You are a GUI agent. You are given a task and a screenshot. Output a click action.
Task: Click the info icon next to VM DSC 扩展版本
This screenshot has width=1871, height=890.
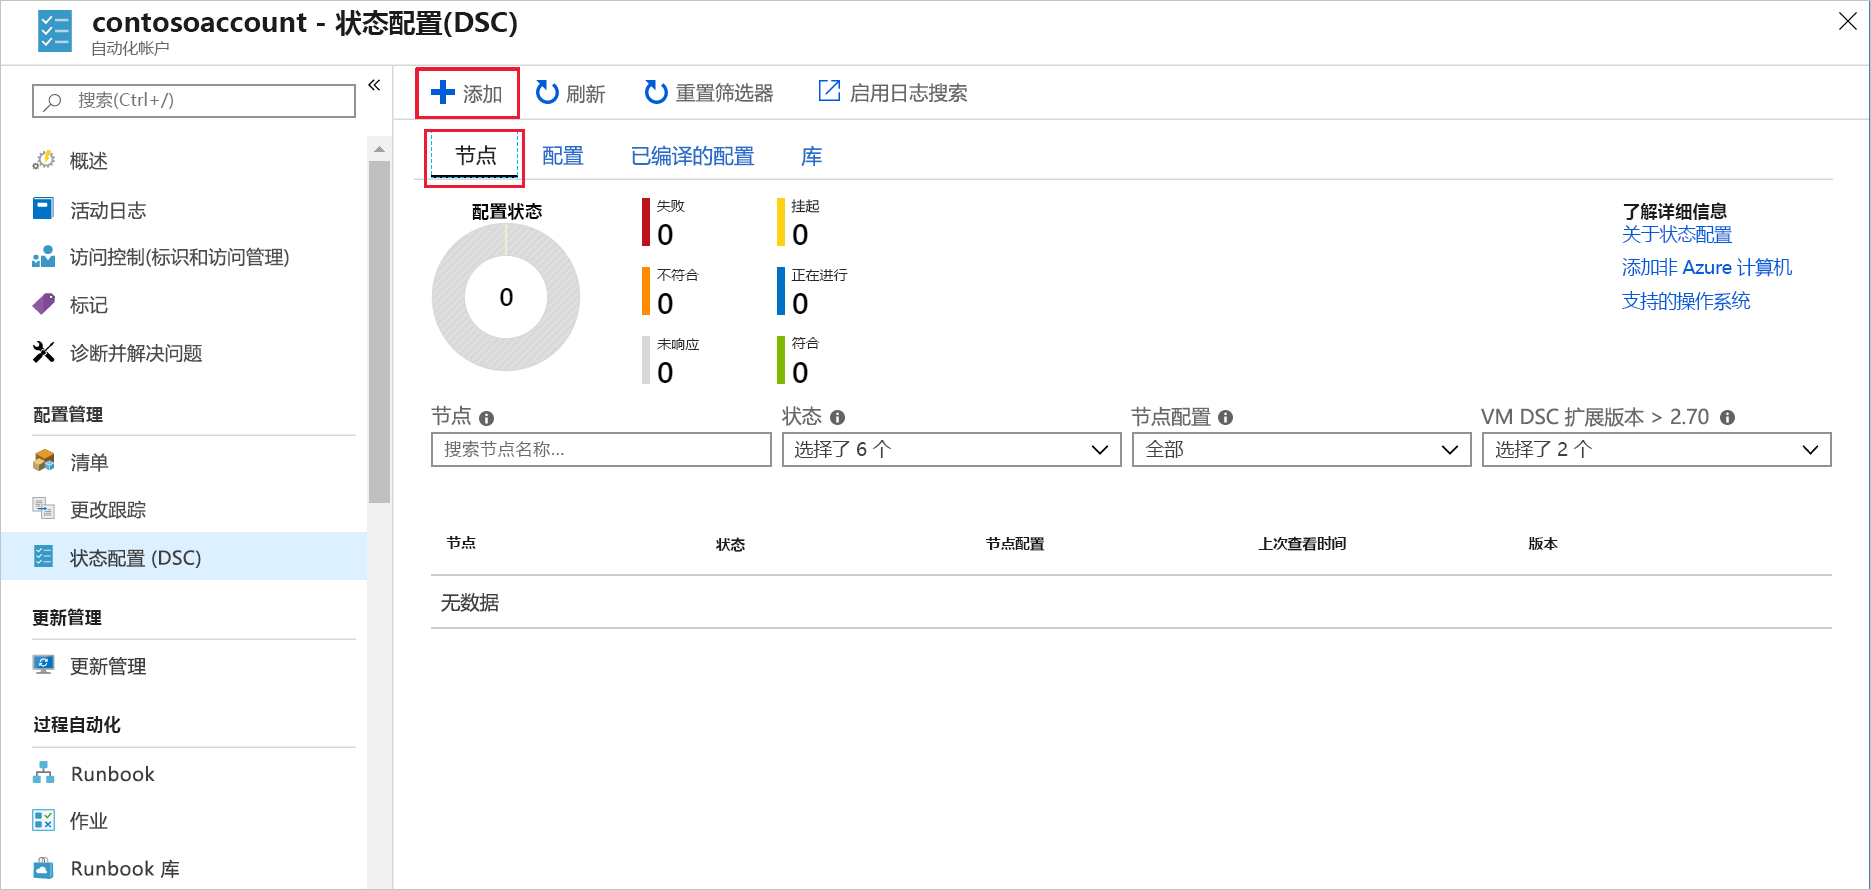point(1727,418)
